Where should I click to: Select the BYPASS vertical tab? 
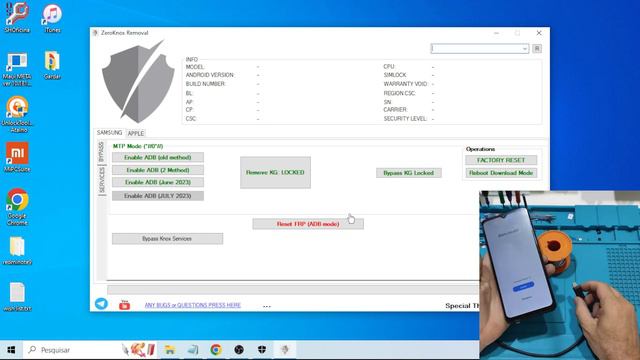coord(102,152)
